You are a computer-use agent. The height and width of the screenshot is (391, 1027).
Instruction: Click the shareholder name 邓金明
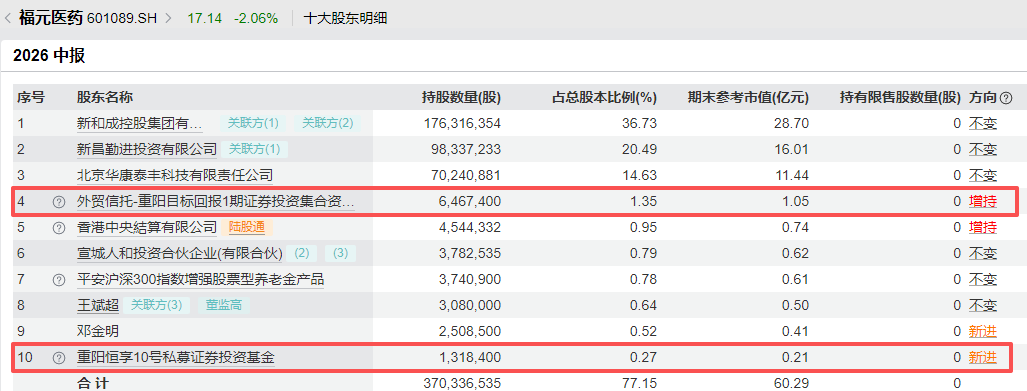98,332
